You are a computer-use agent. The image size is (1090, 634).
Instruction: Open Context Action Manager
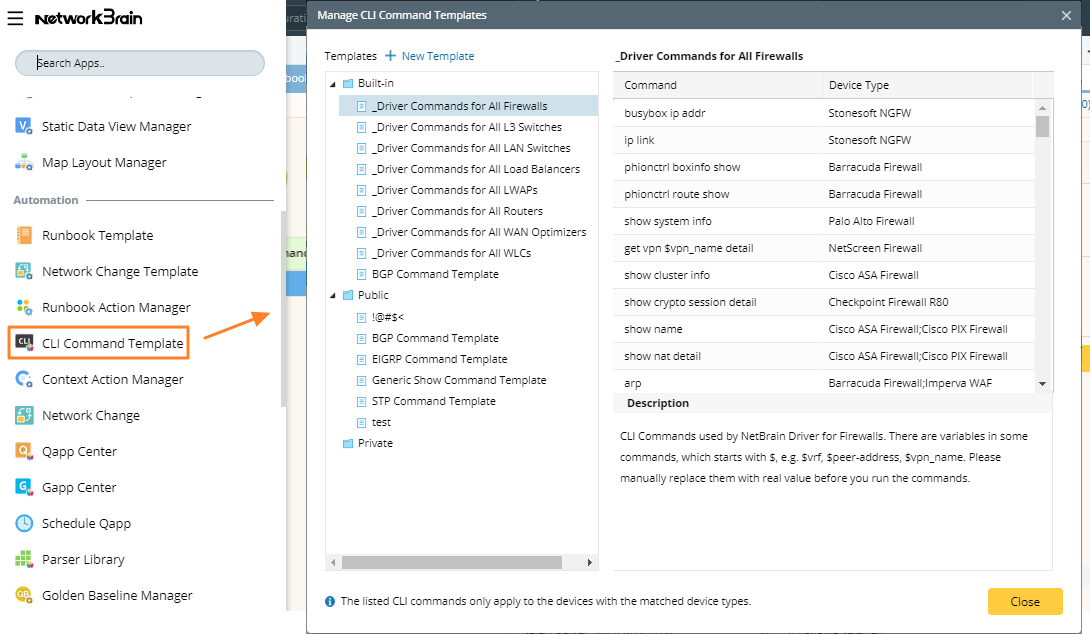pyautogui.click(x=113, y=379)
